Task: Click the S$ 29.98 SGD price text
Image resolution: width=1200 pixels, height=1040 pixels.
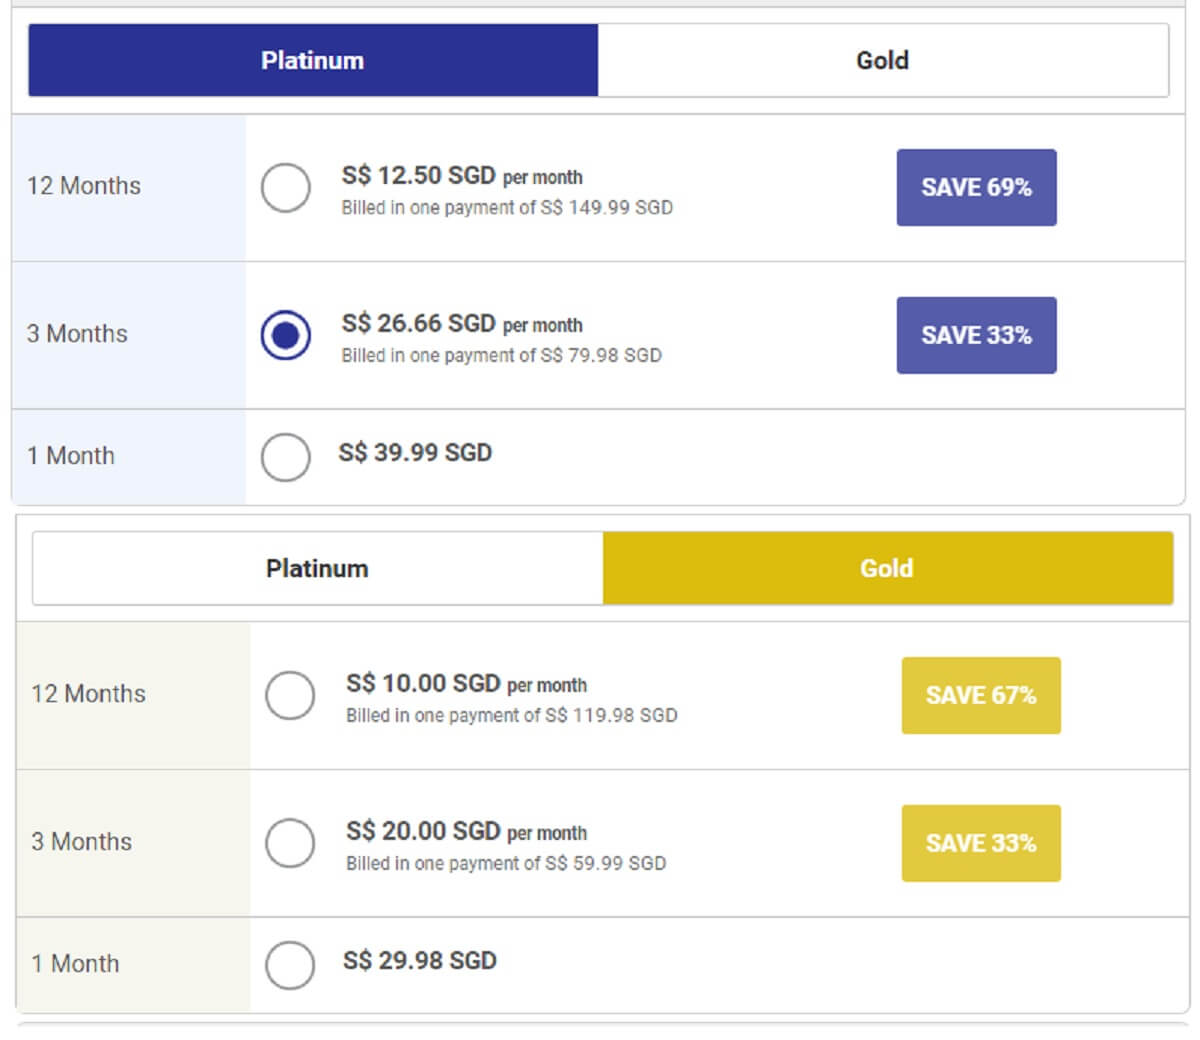Action: pos(420,961)
